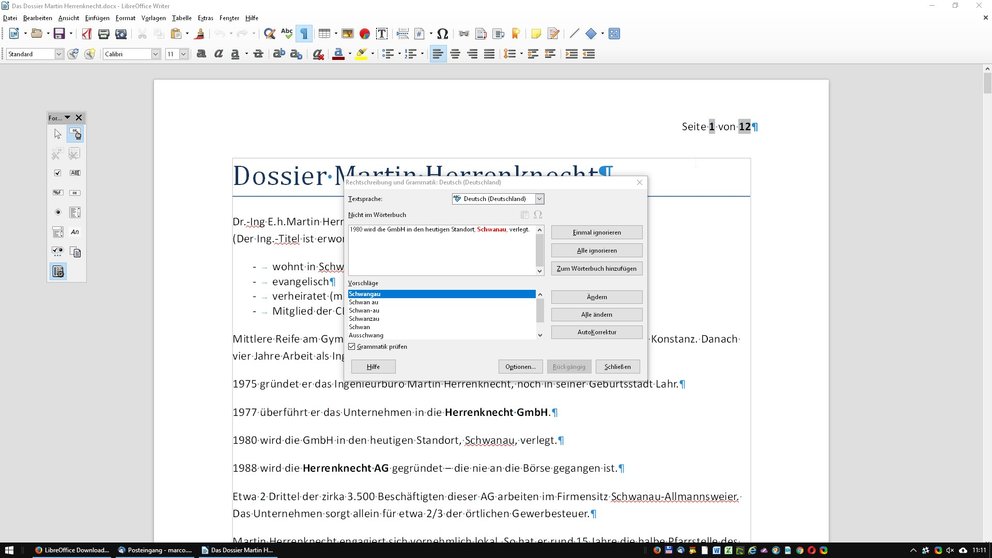Toggle formatting marks pilcrow button

(x=304, y=34)
